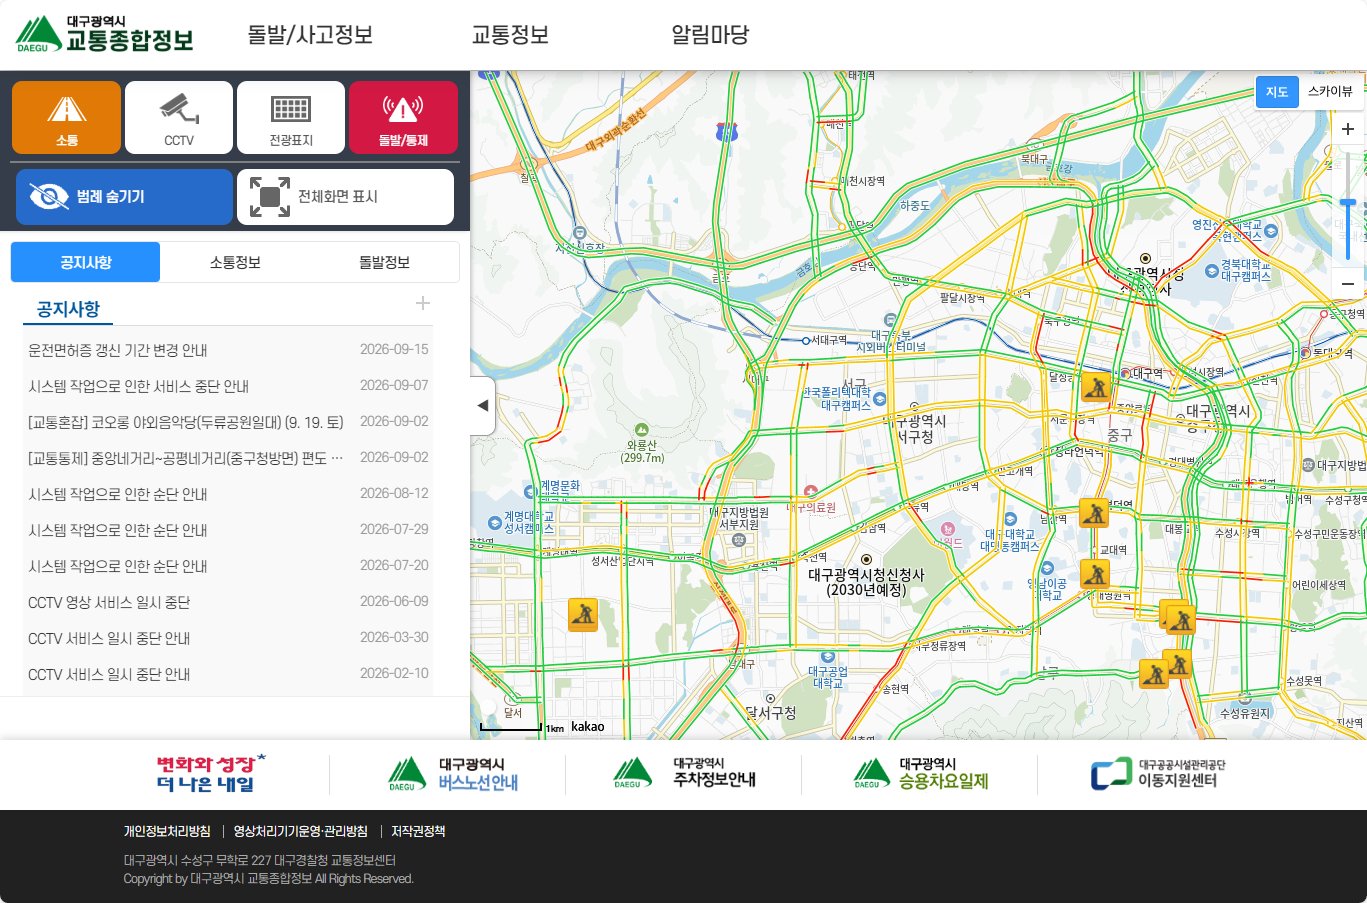Viewport: 1367px width, 903px height.
Task: Click the construction marker below 교대역
Action: tap(1095, 574)
